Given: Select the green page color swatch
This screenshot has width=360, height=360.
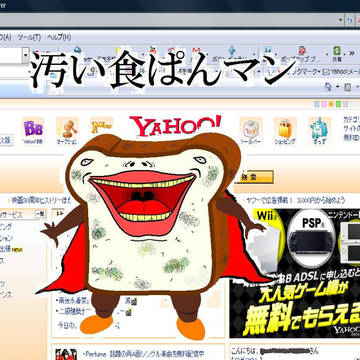Looking at the screenshot, I should click(338, 104).
